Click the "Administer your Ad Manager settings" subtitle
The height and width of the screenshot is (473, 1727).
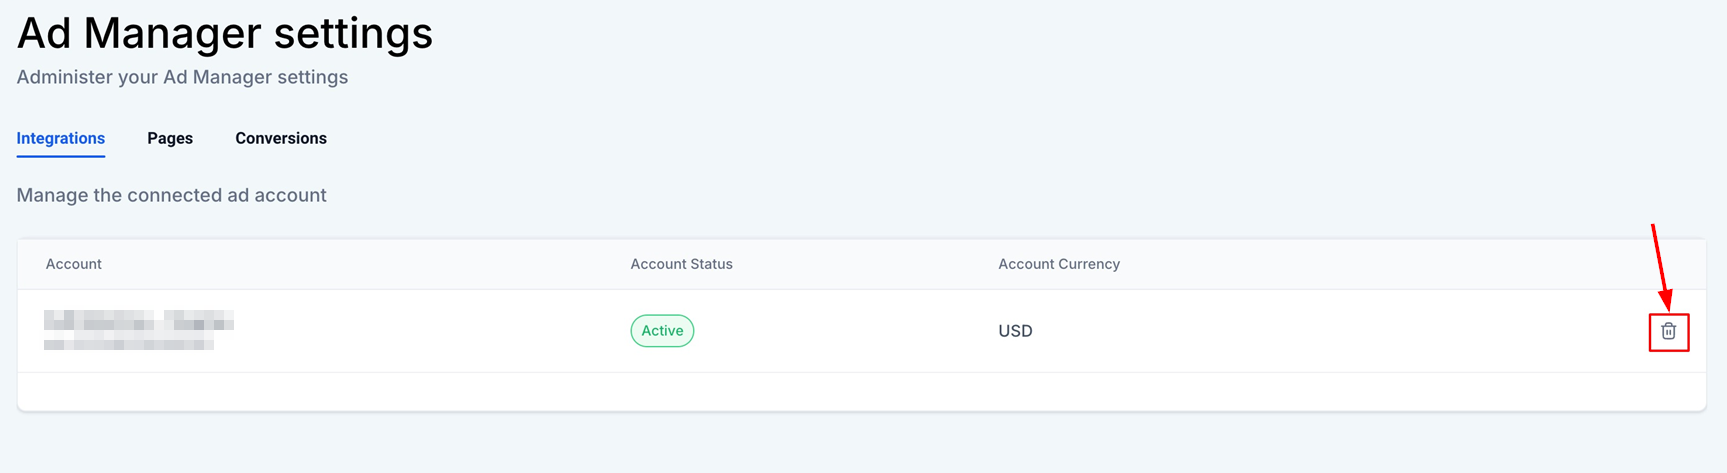[182, 77]
